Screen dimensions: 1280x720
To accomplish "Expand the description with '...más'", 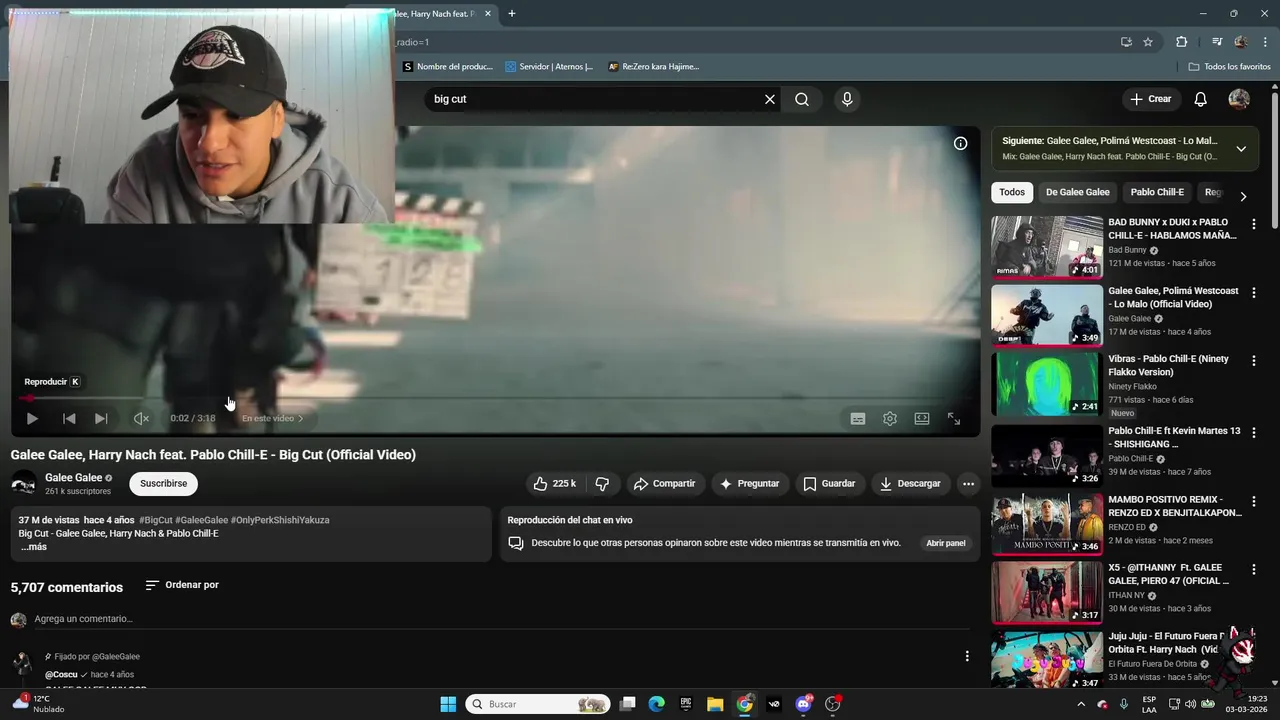I will point(34,547).
